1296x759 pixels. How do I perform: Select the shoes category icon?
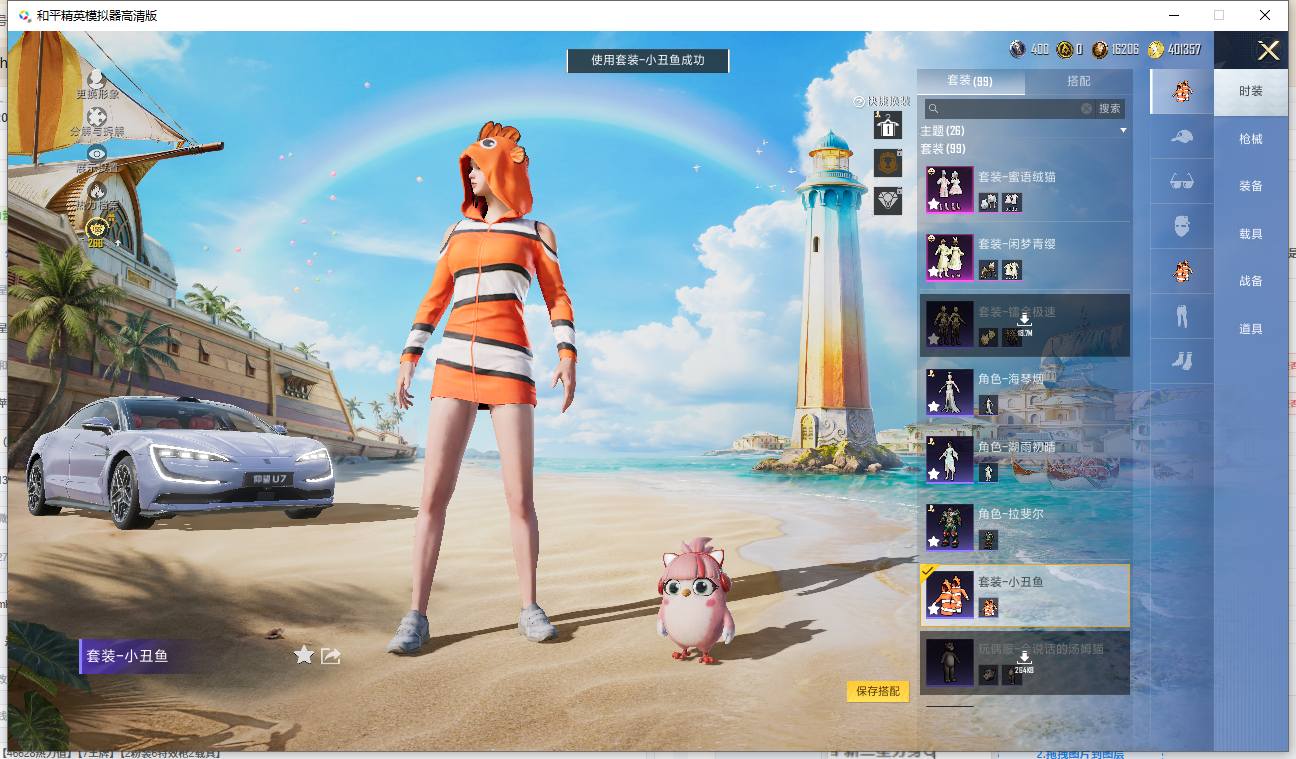click(x=1182, y=360)
